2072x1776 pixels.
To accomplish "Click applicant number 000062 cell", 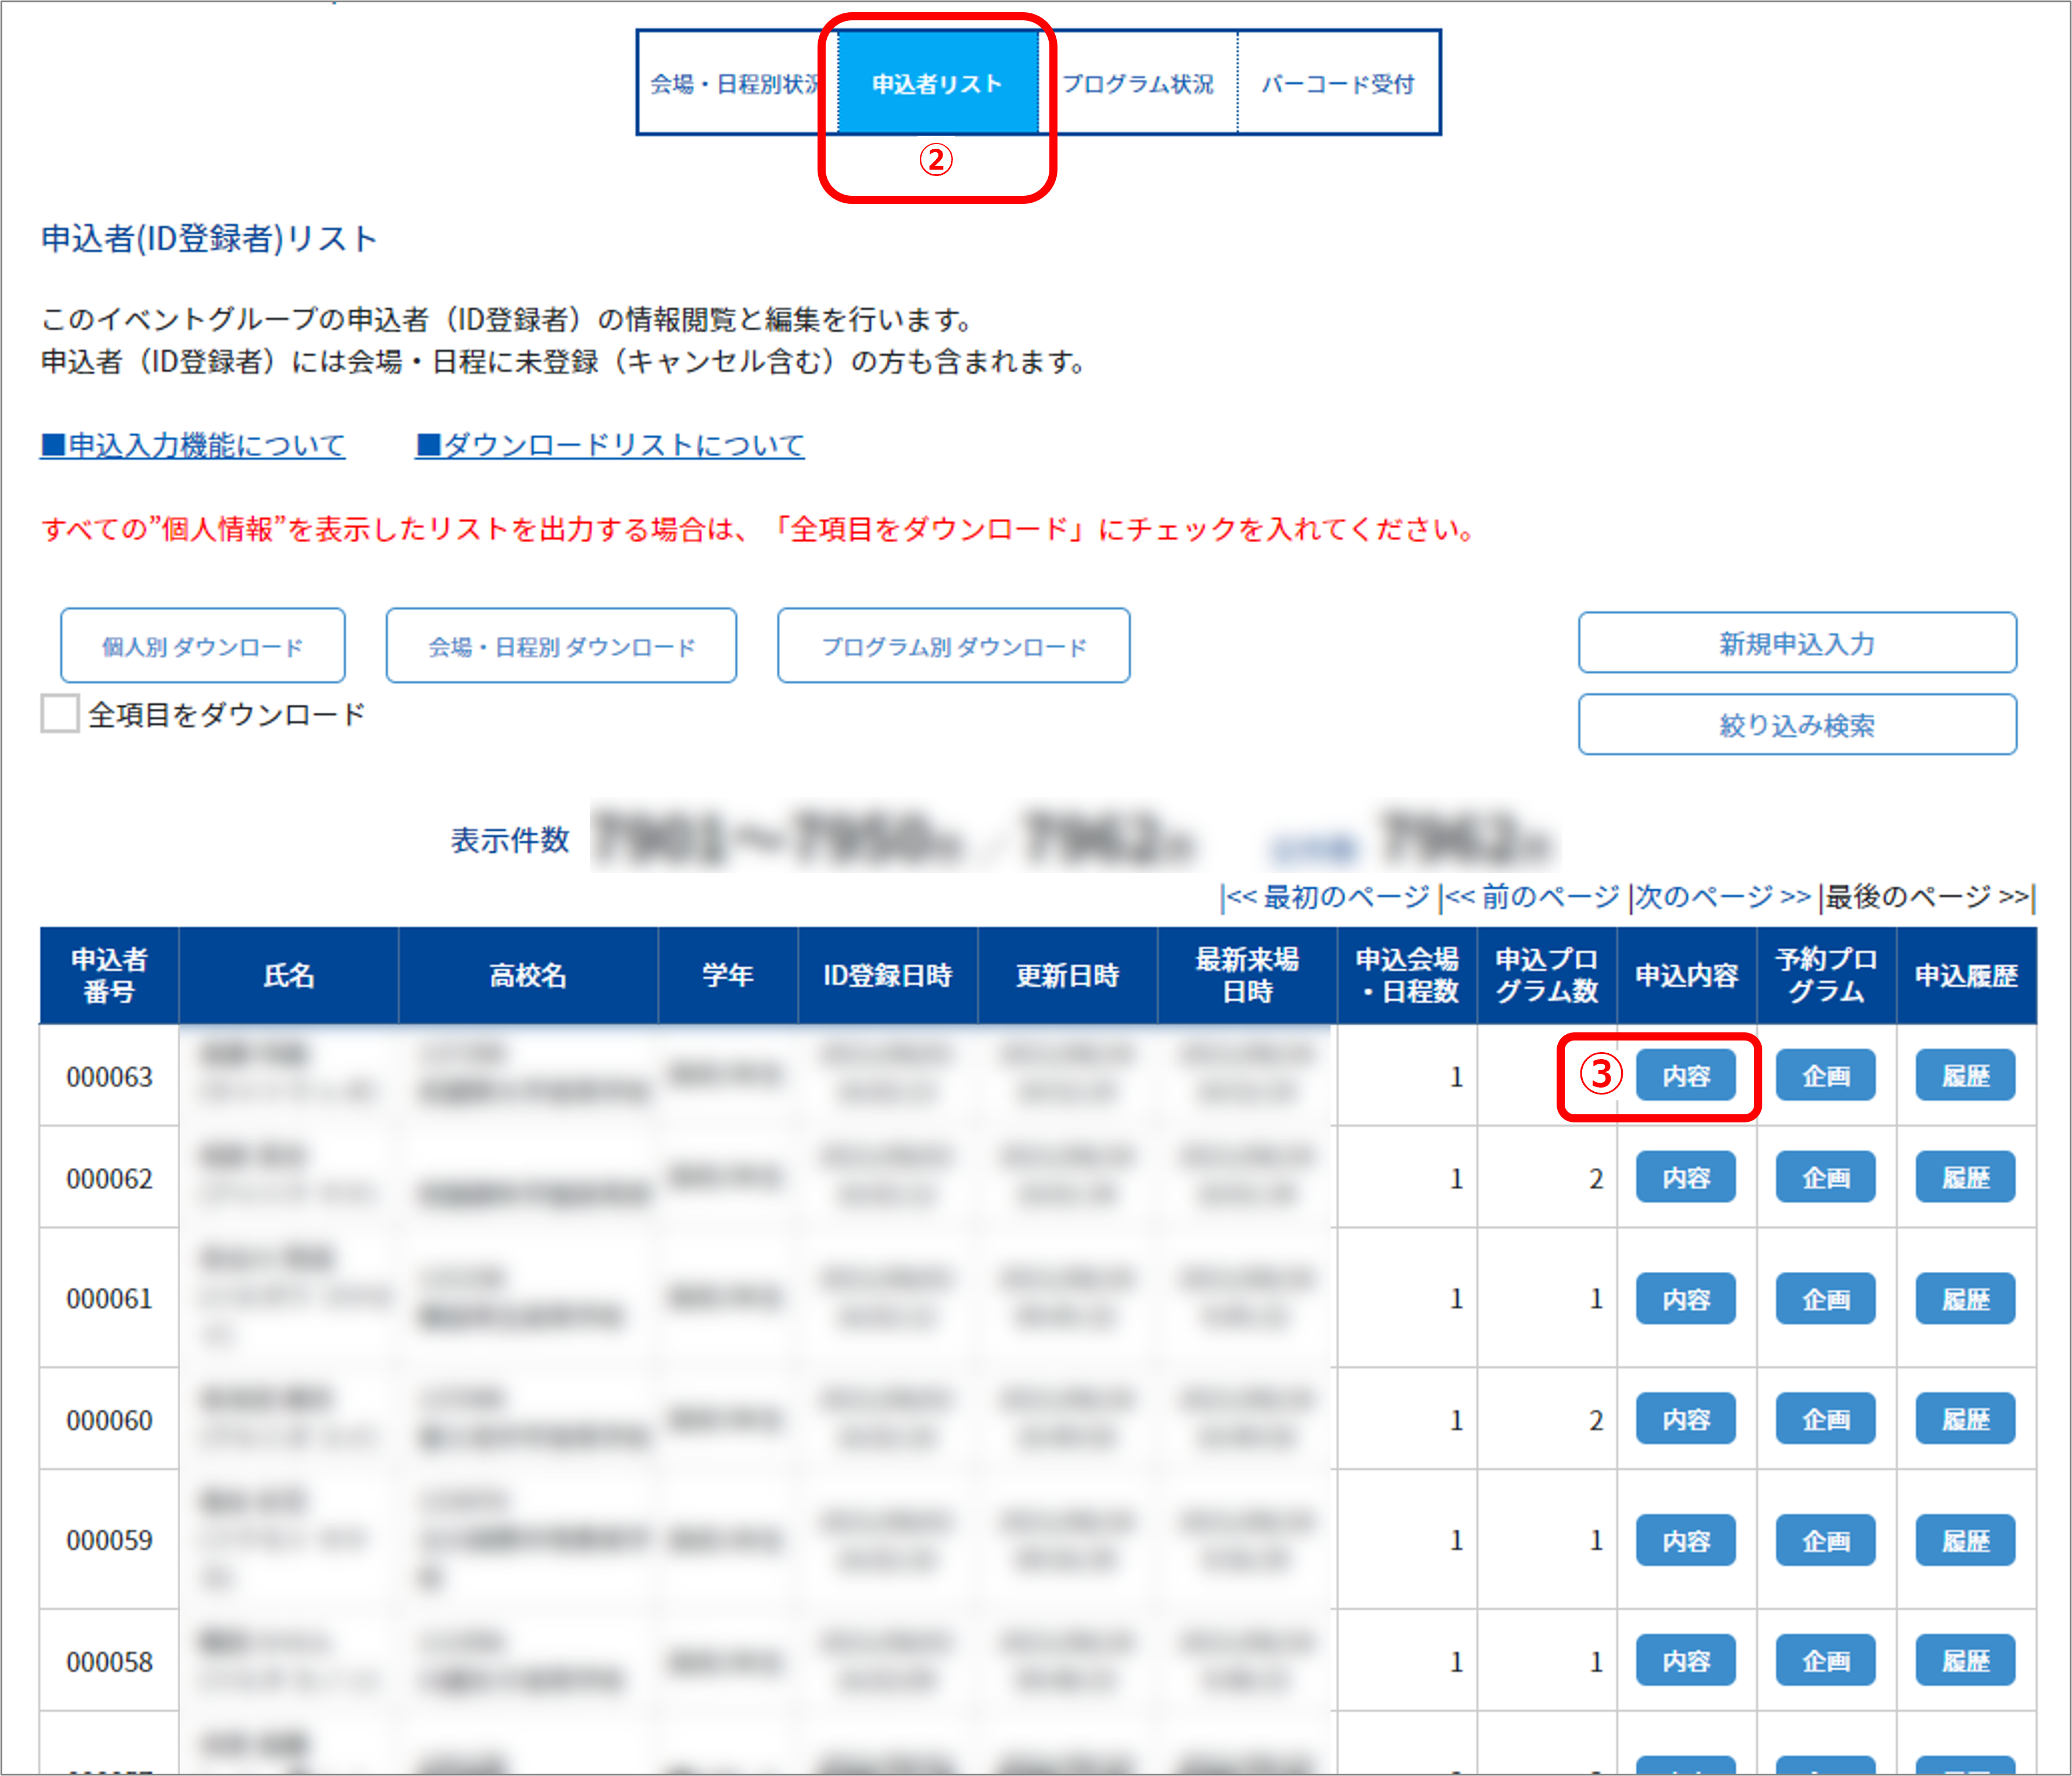I will 109,1178.
